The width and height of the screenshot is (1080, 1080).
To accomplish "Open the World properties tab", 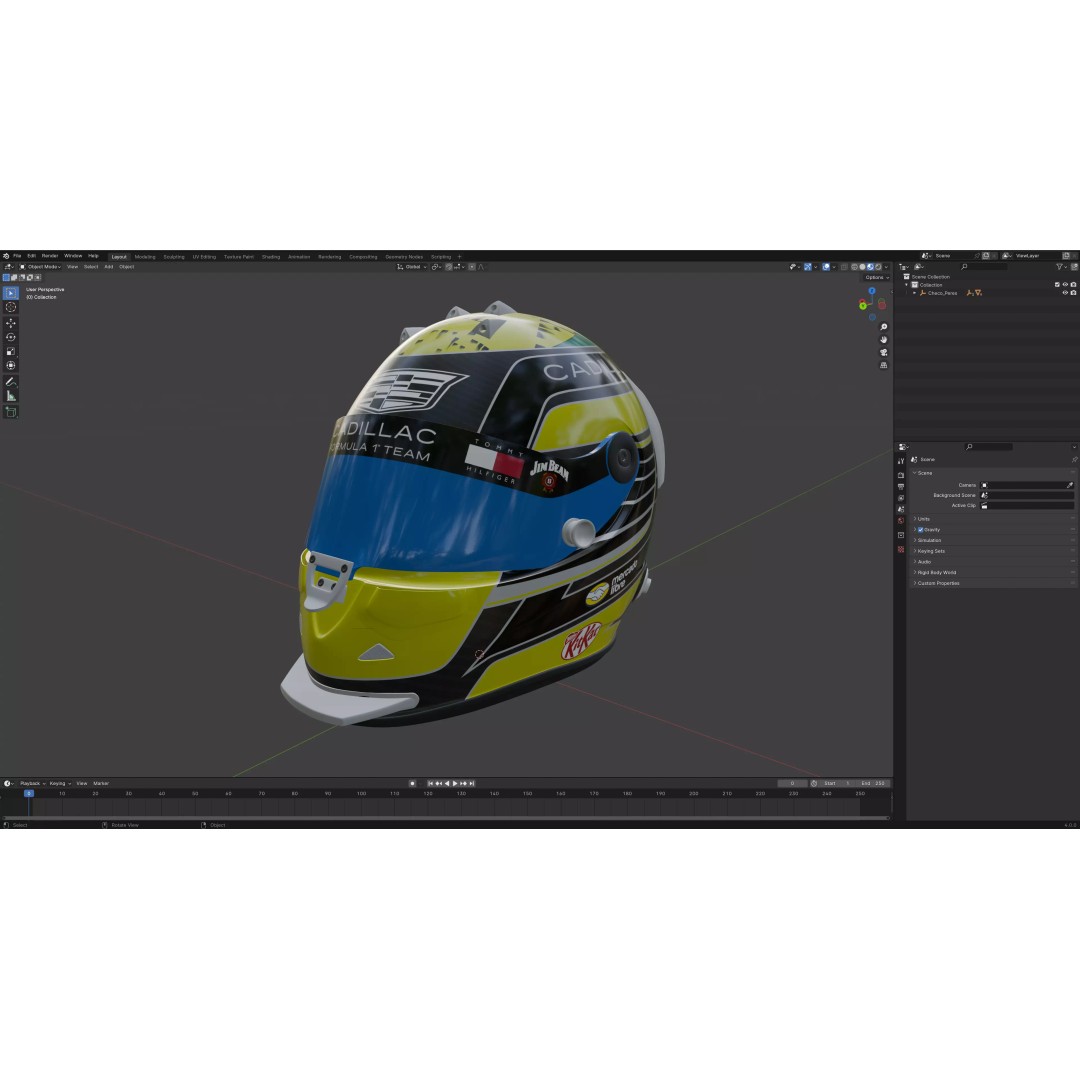I will pos(901,520).
